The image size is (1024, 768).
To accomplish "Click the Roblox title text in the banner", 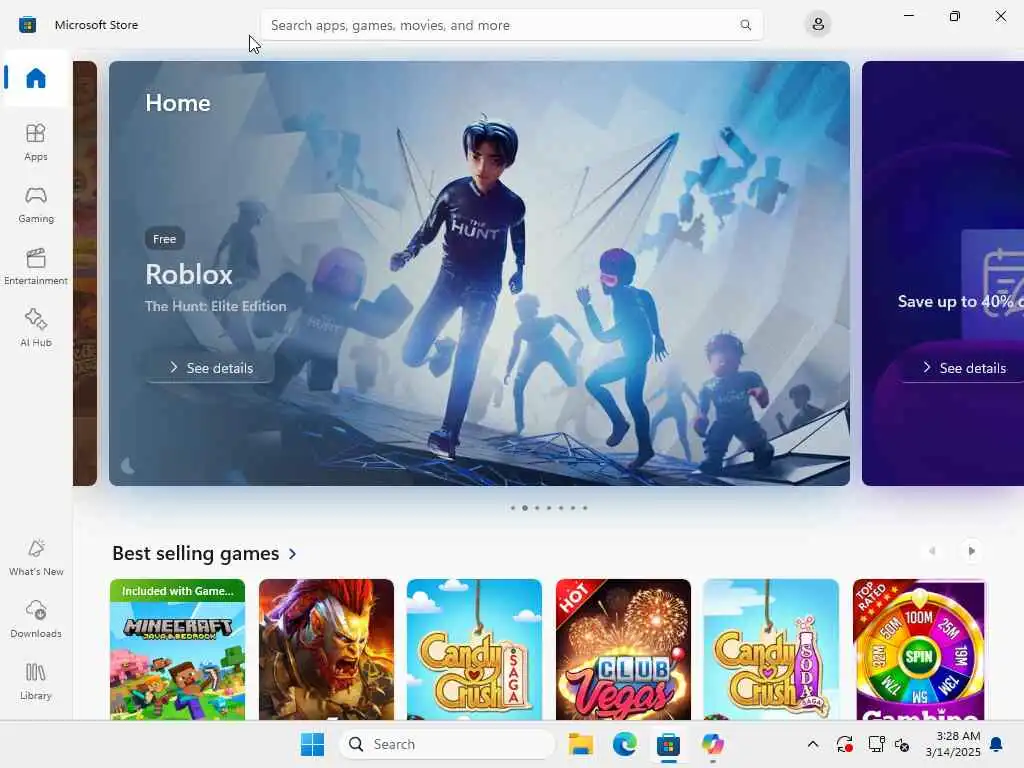I will pos(189,274).
